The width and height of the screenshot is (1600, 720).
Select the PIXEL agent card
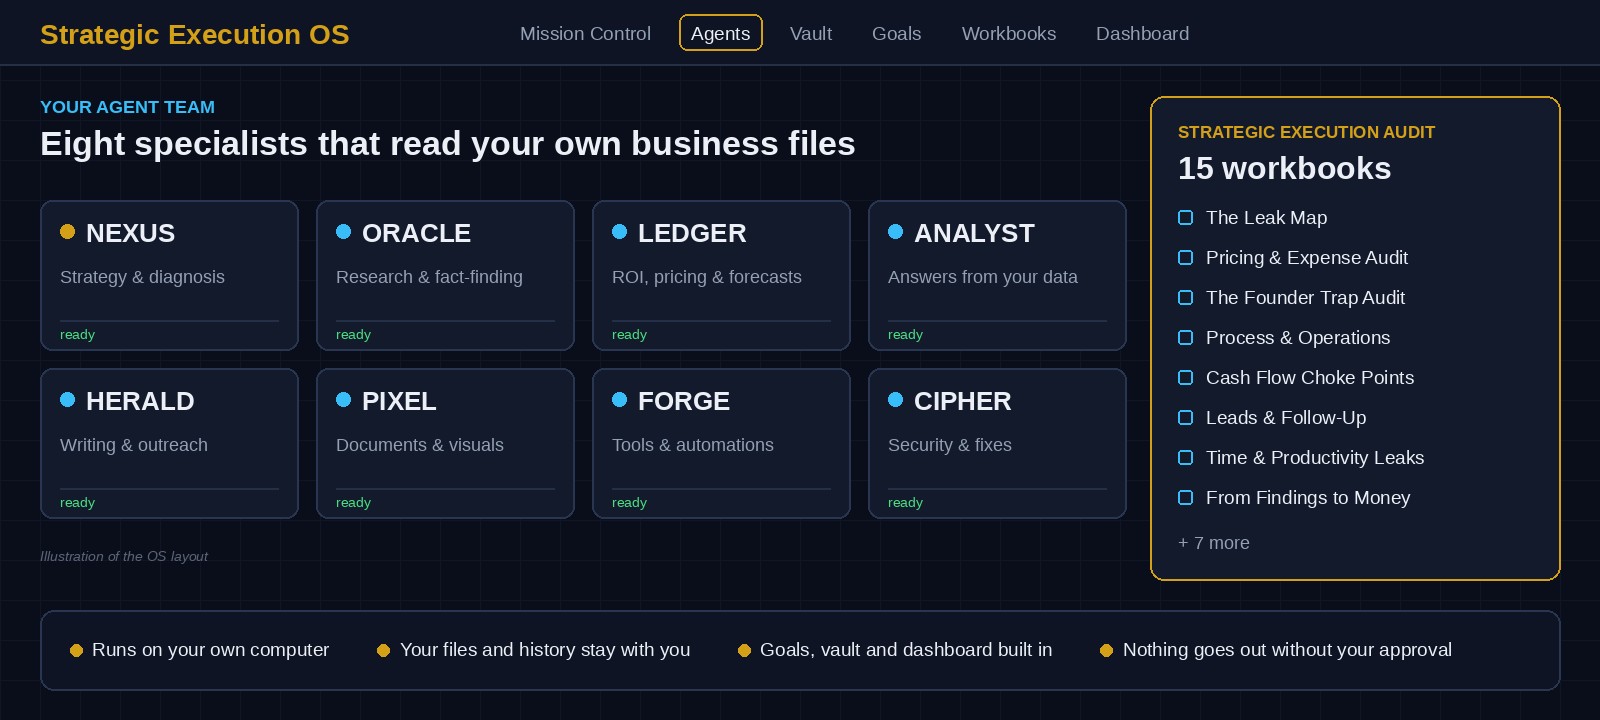[x=445, y=443]
